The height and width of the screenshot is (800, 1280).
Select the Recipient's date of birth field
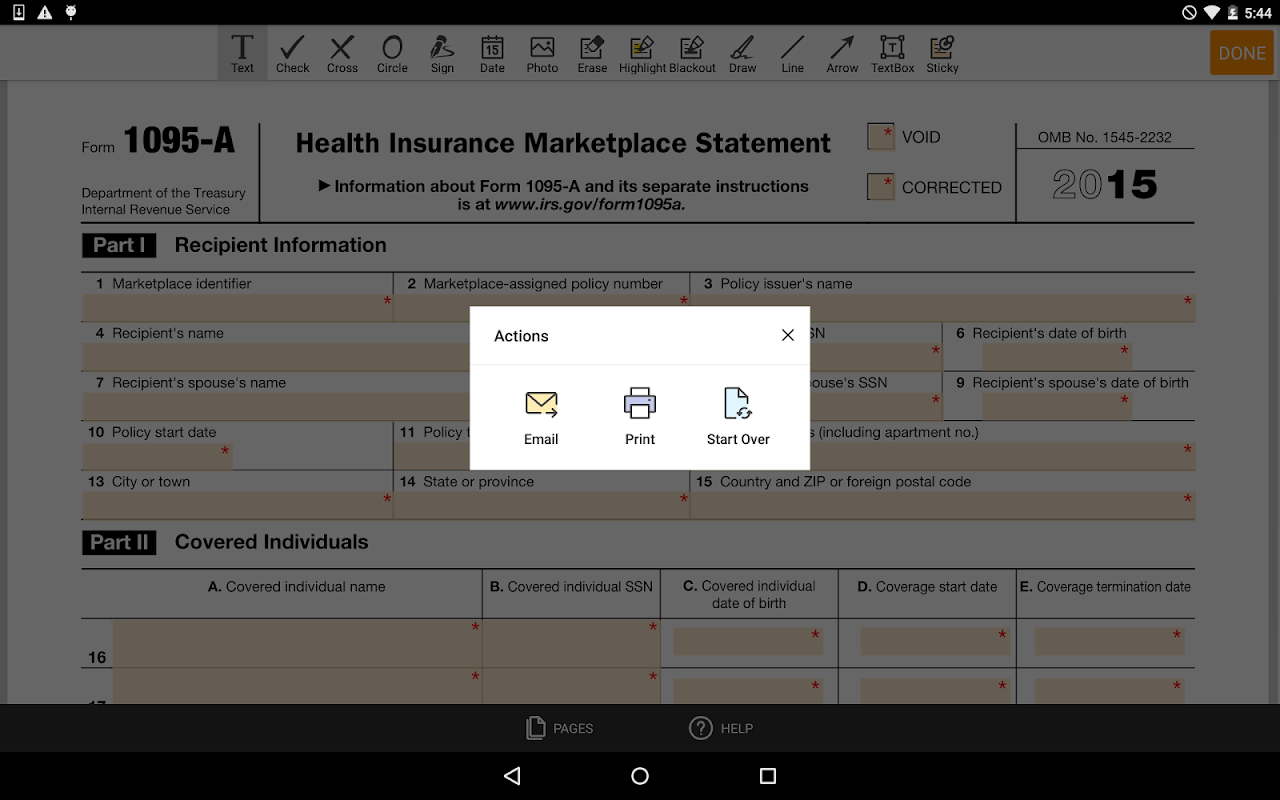(1057, 357)
